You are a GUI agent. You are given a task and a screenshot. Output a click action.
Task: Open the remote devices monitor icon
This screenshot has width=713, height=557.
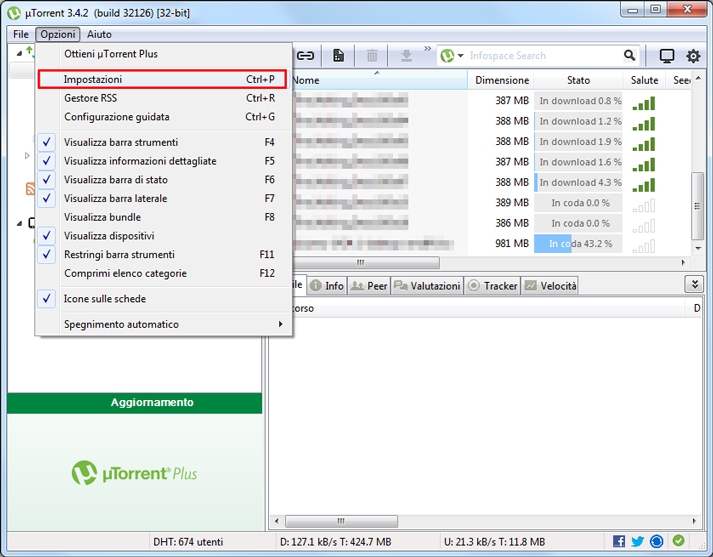click(x=667, y=56)
